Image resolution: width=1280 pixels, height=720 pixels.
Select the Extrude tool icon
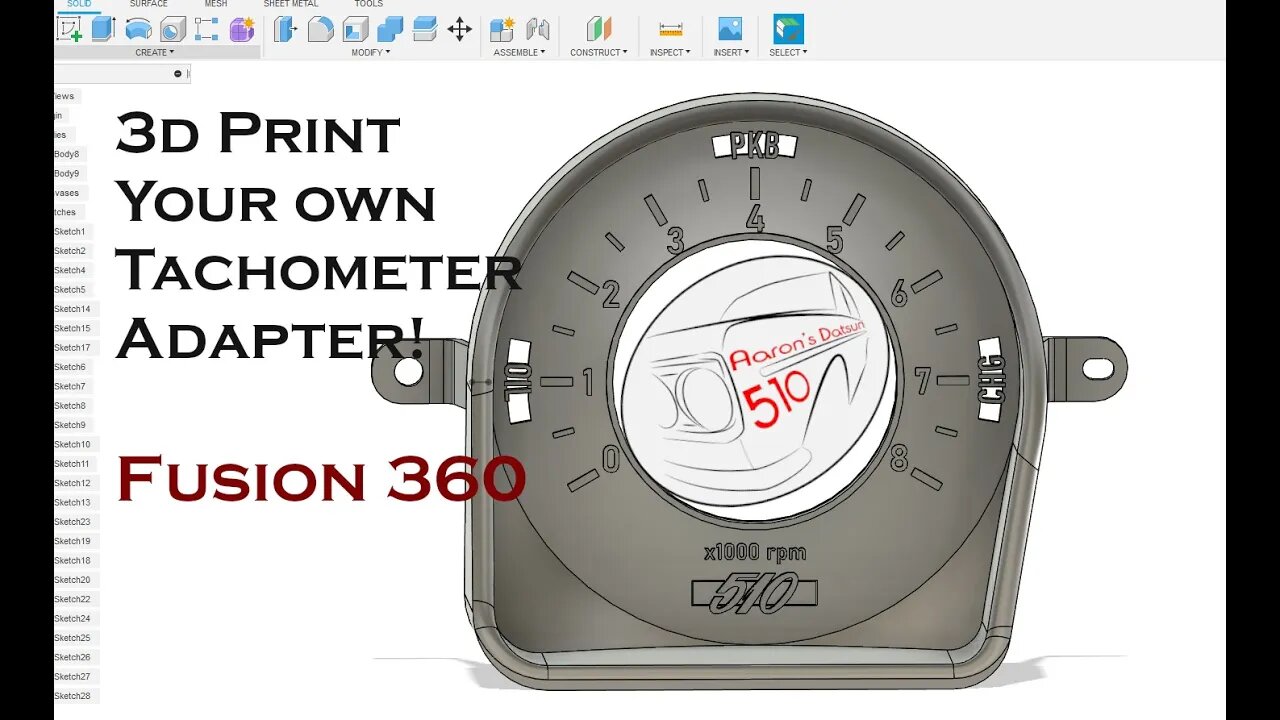pyautogui.click(x=104, y=29)
